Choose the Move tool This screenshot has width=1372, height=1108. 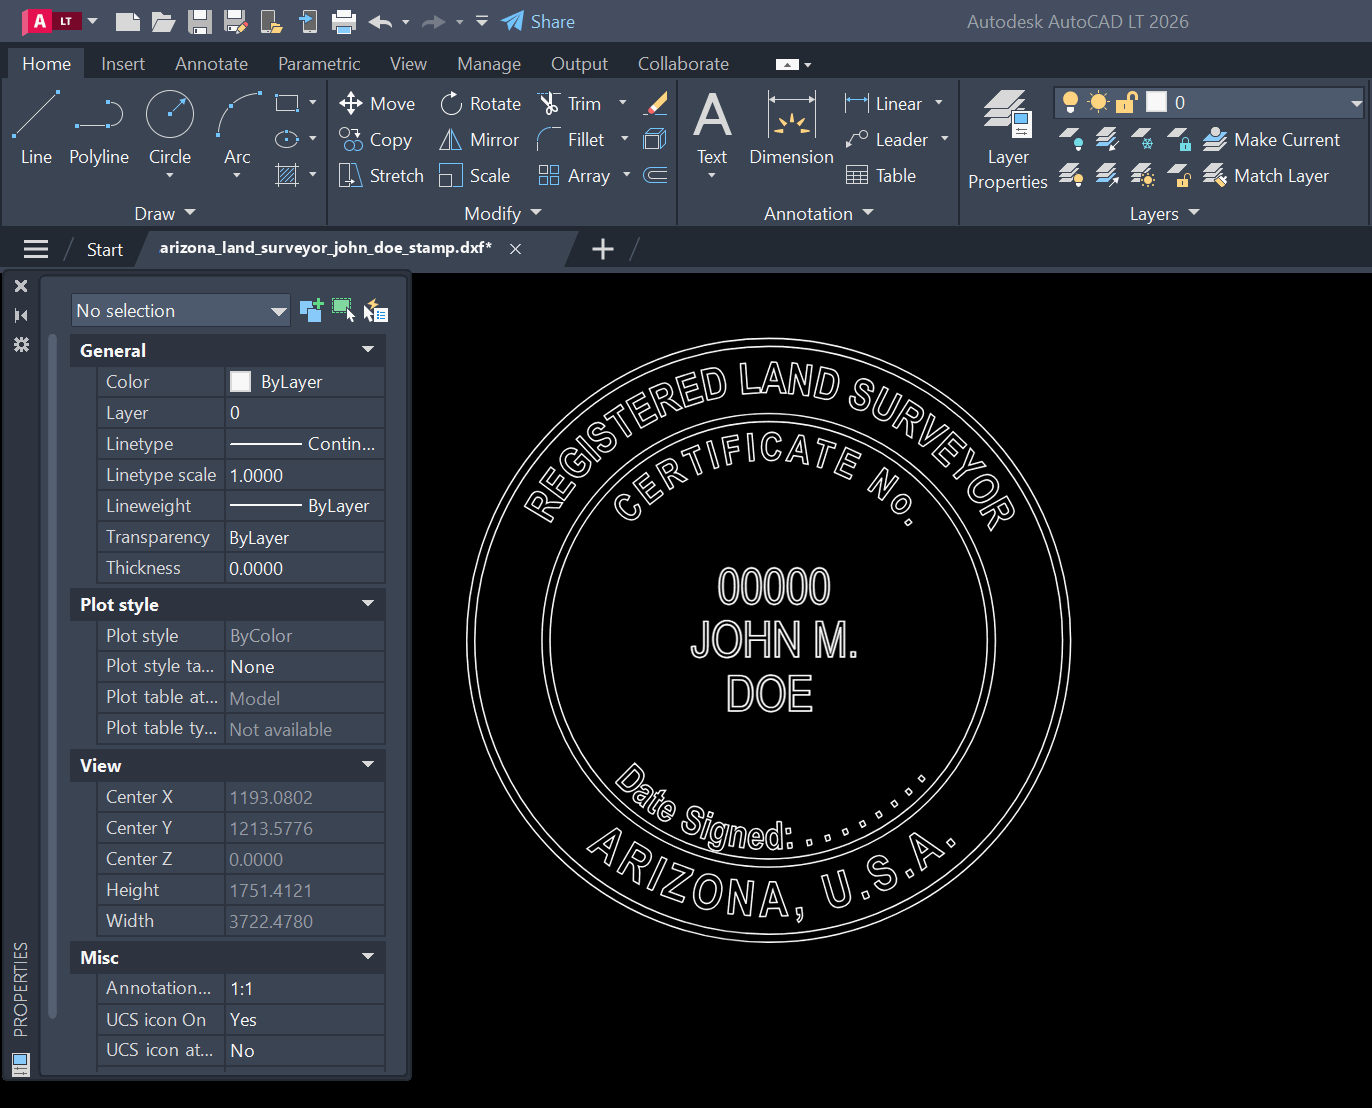[377, 104]
